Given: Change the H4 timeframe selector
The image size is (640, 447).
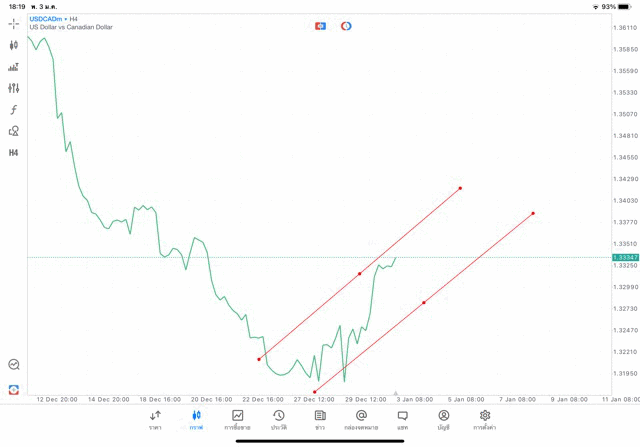Looking at the screenshot, I should point(14,153).
